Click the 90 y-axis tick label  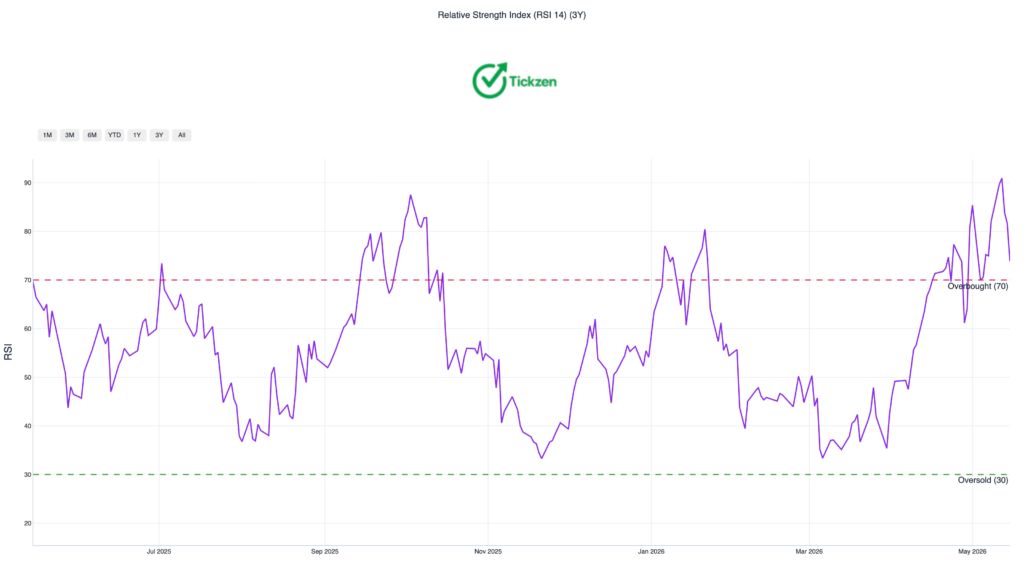coord(27,183)
